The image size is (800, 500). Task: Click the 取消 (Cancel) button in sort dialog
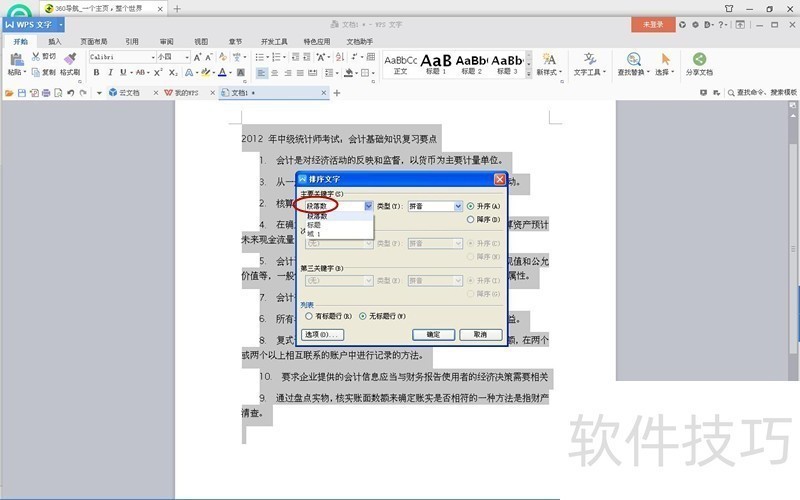(481, 335)
